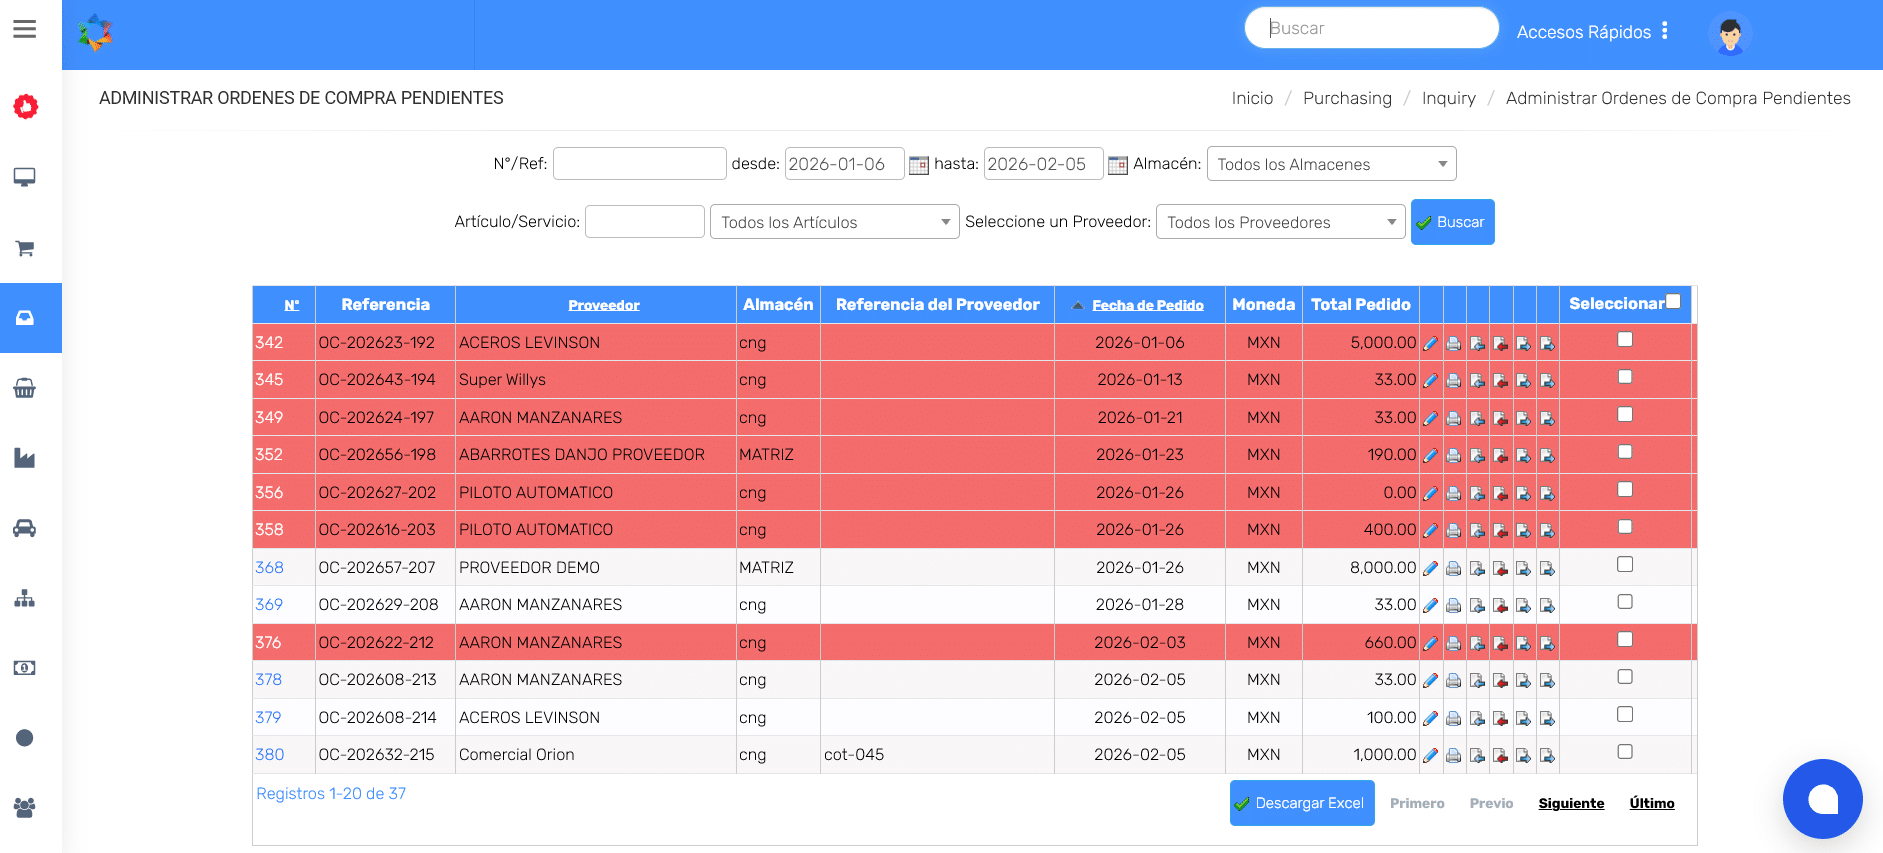Open the shopping basket sidebar module
Viewport: 1883px width, 853px height.
25,388
